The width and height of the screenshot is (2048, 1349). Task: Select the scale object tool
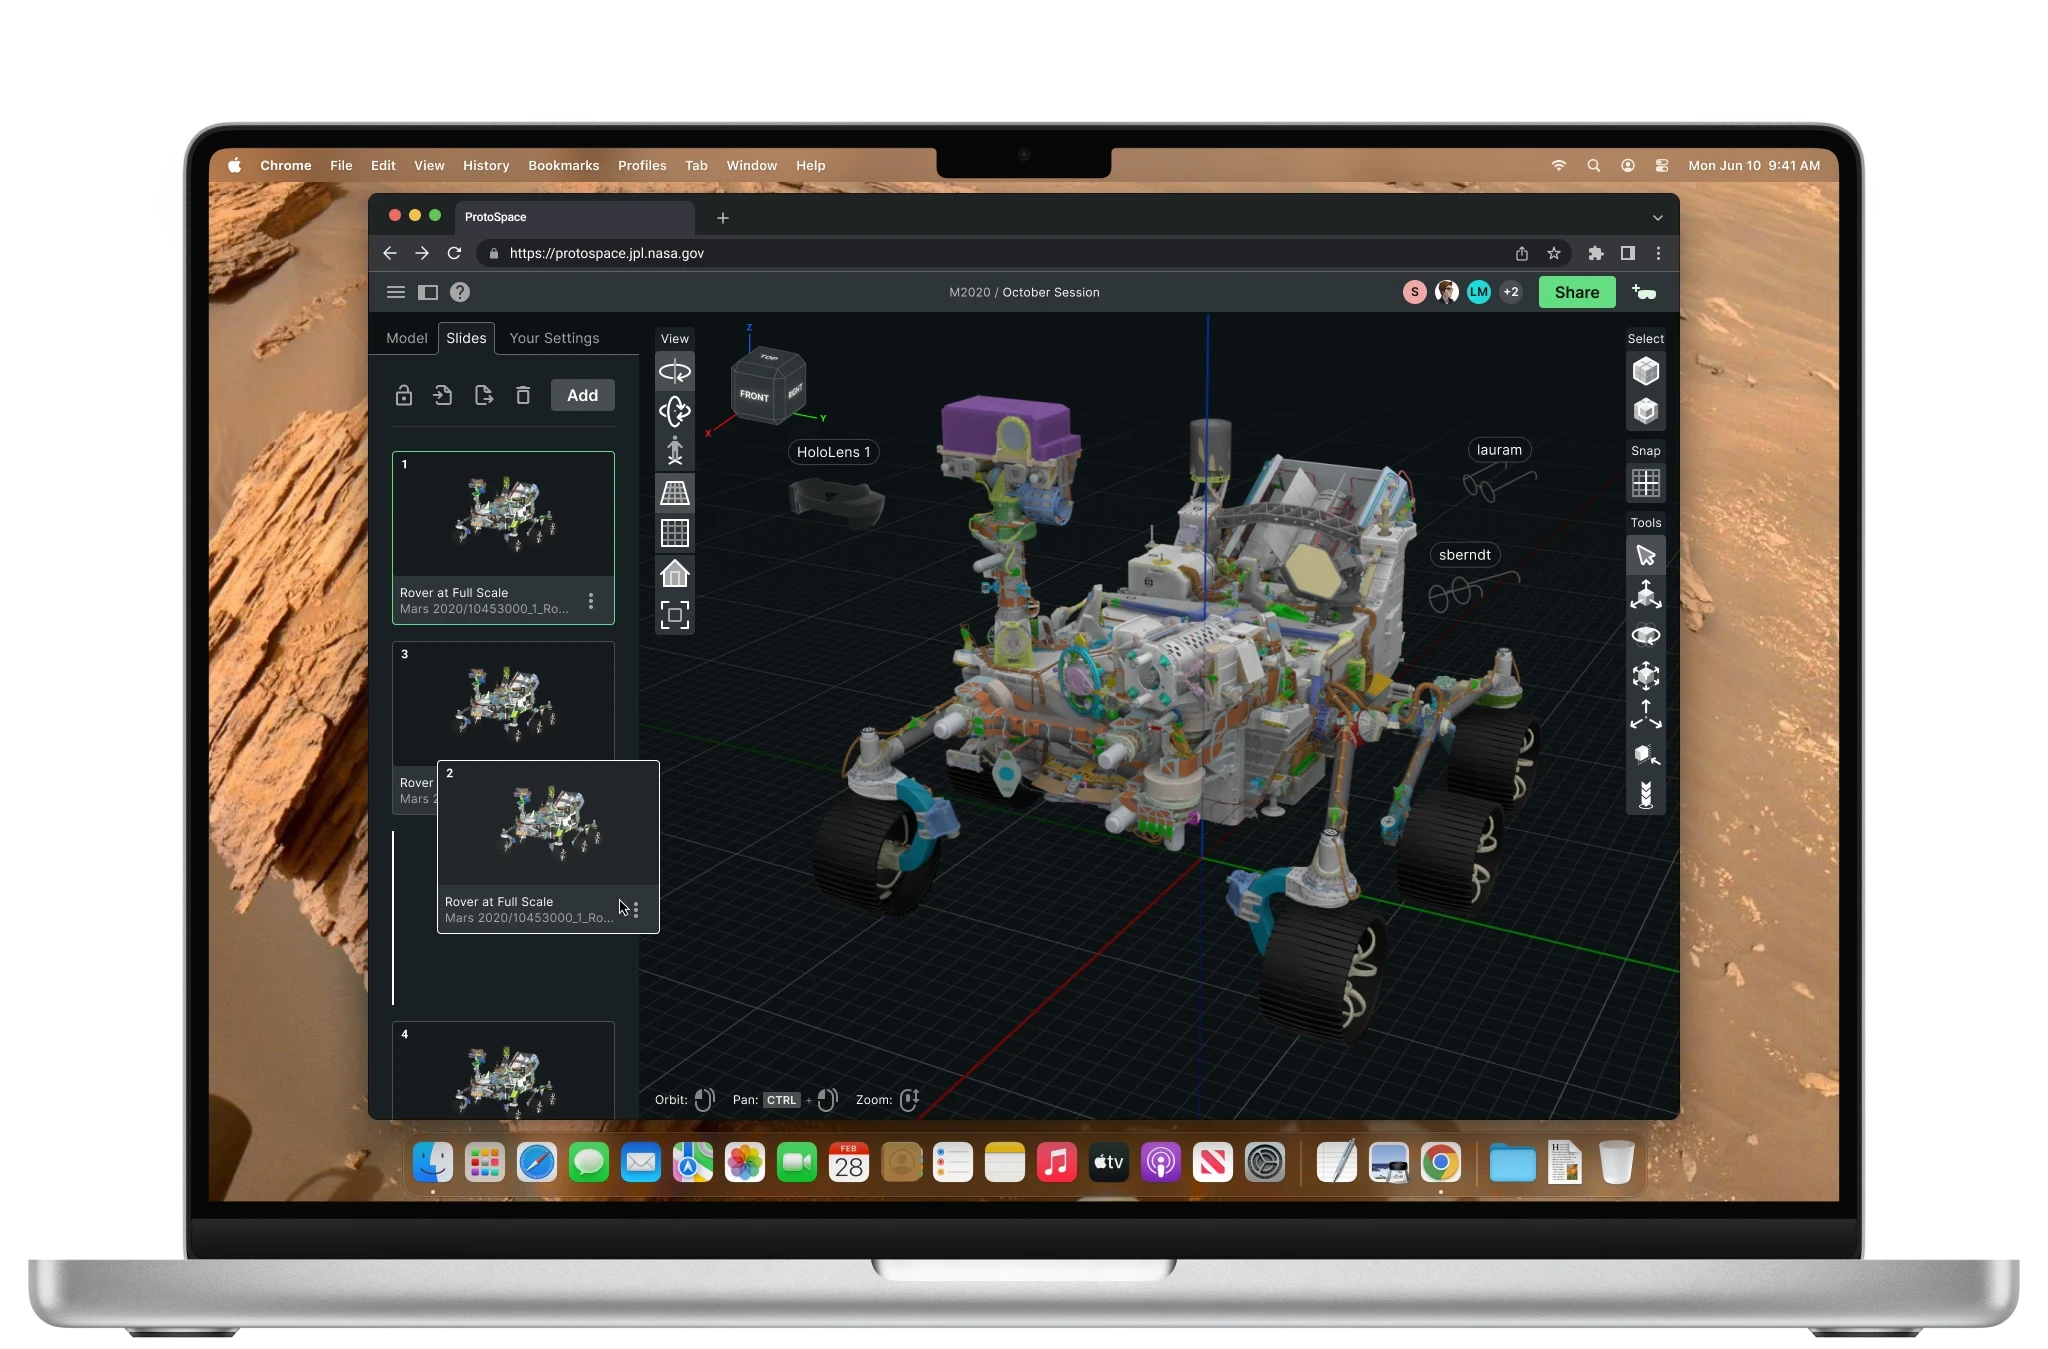1646,676
